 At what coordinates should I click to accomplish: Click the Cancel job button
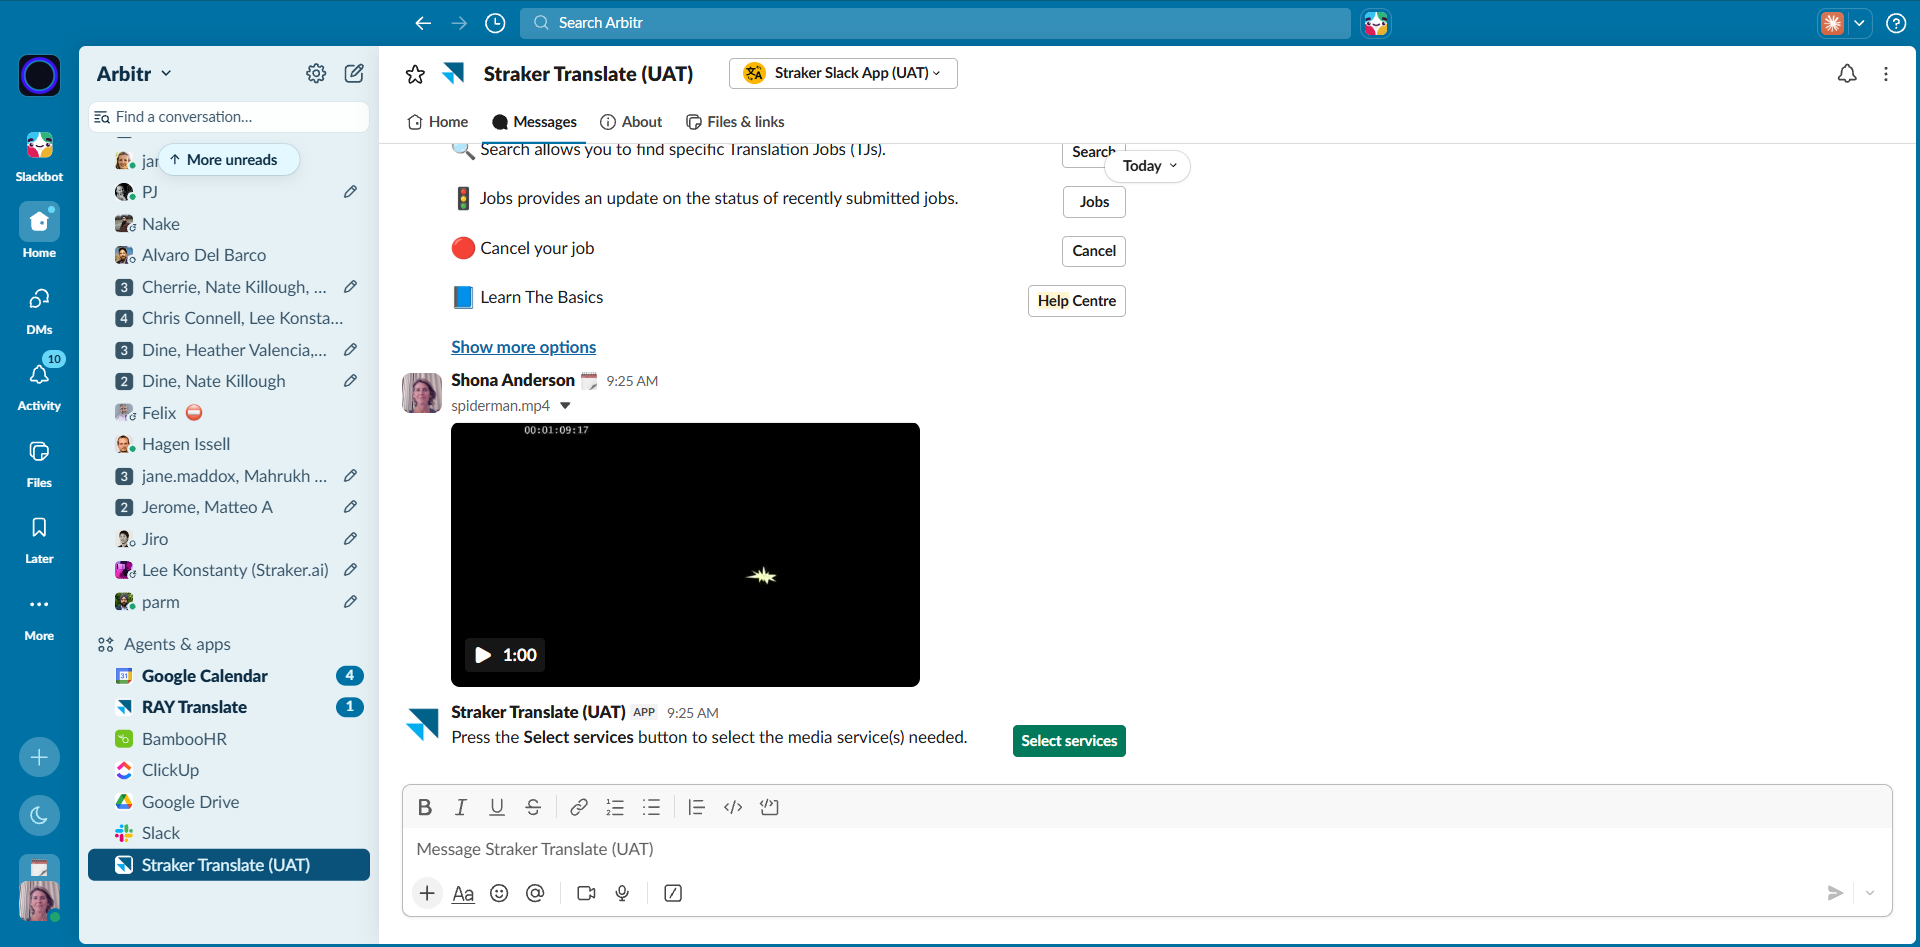[1094, 251]
